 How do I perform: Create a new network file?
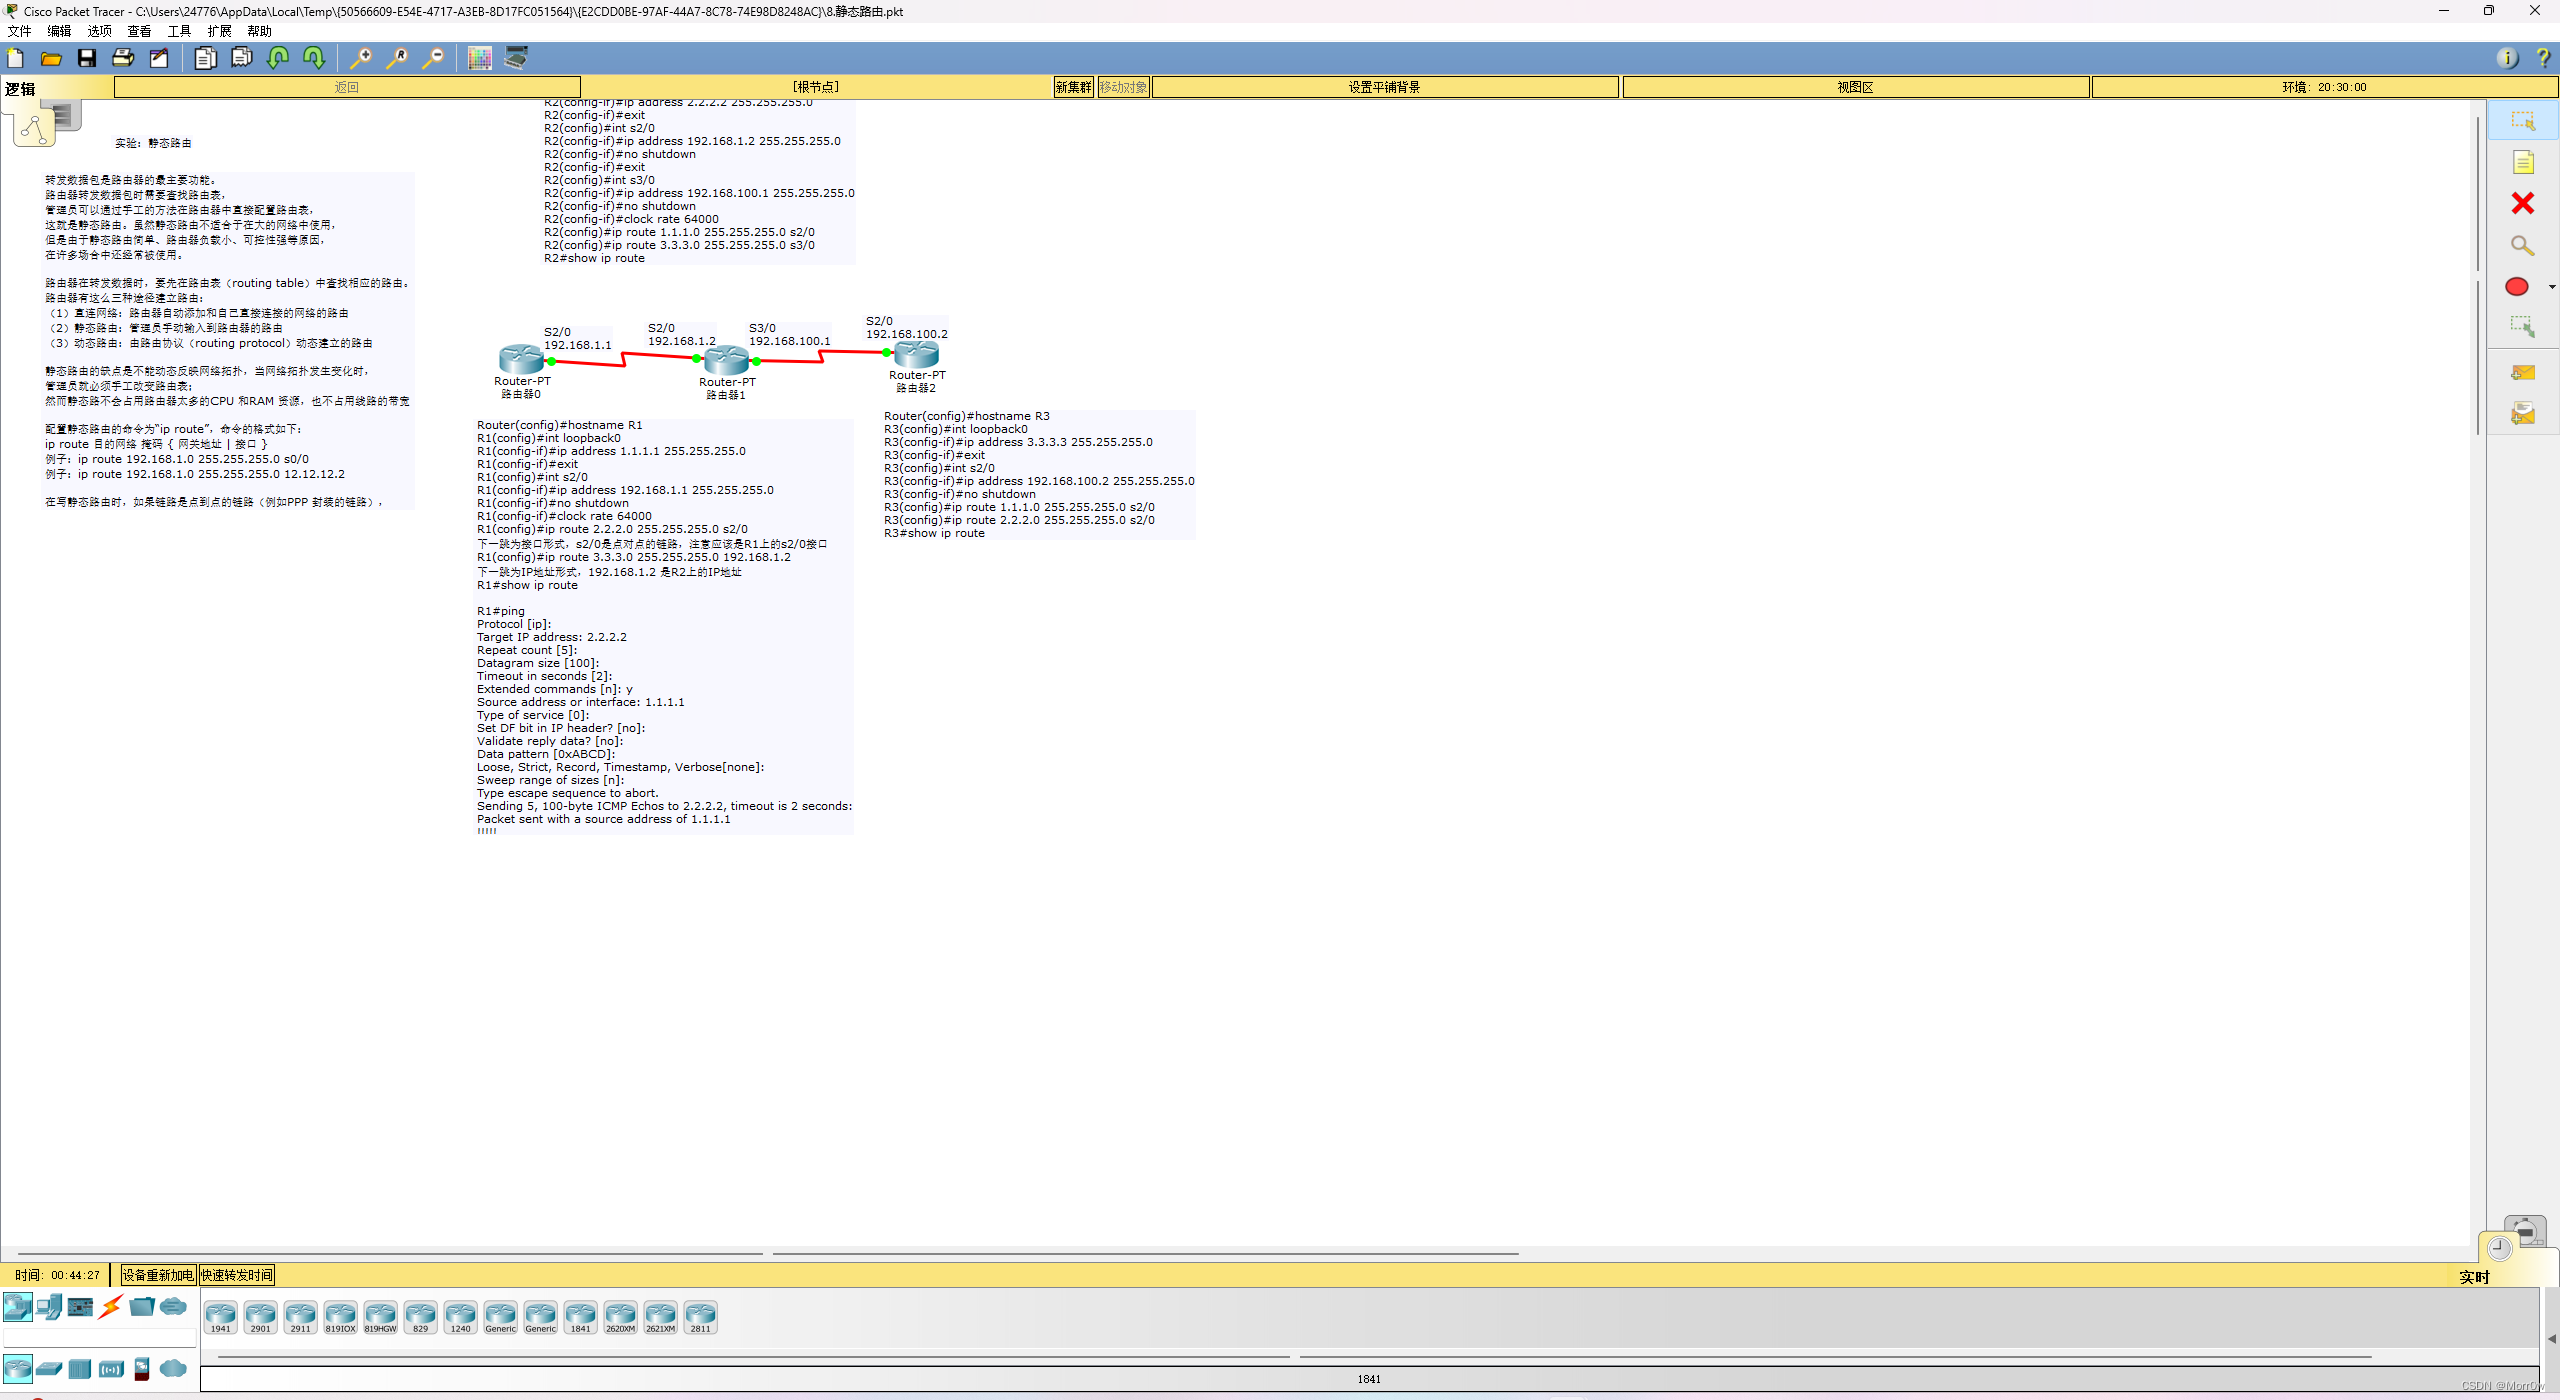[16, 58]
